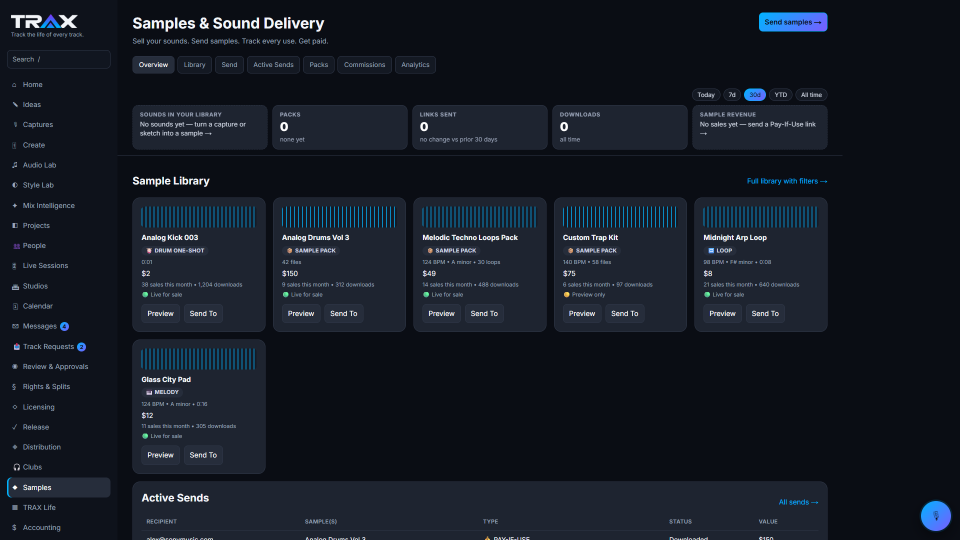
Task: Open the Analytics tab
Action: (x=415, y=65)
